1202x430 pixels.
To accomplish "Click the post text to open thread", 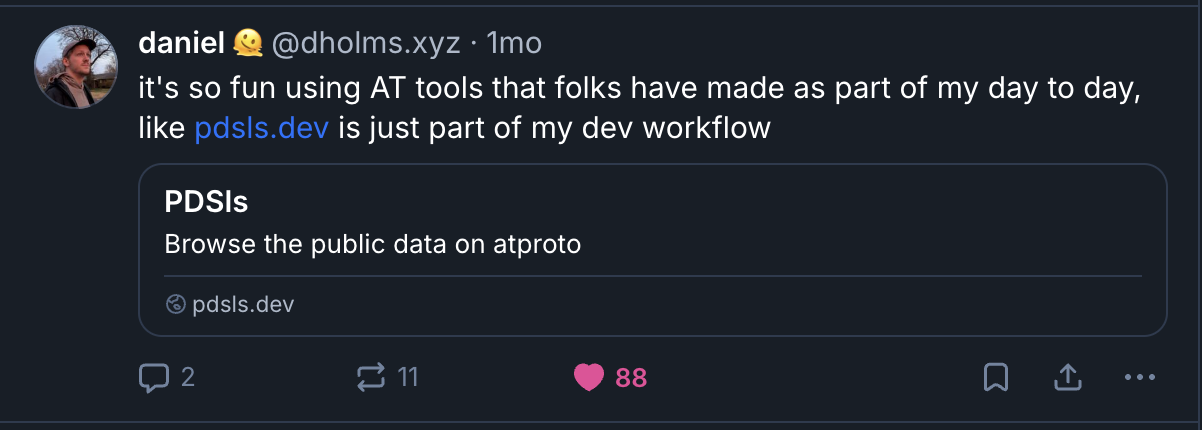I will (x=640, y=87).
